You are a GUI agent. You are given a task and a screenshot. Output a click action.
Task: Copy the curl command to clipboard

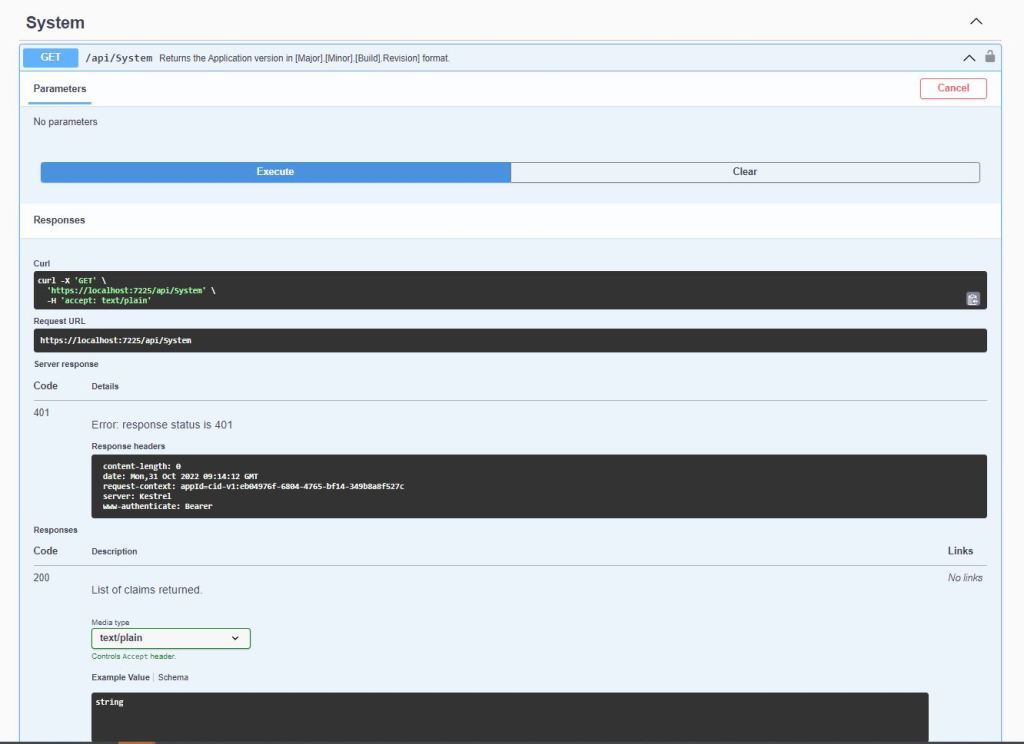[972, 298]
